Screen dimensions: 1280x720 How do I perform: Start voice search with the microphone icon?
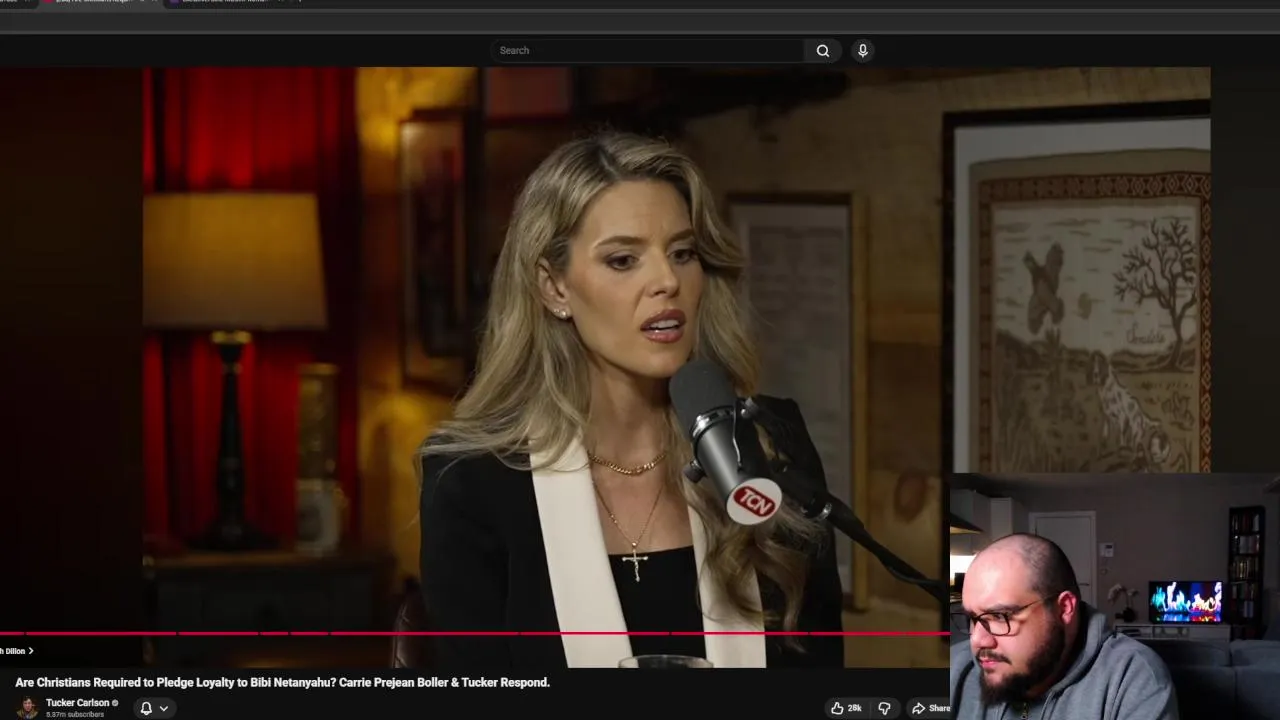point(862,50)
